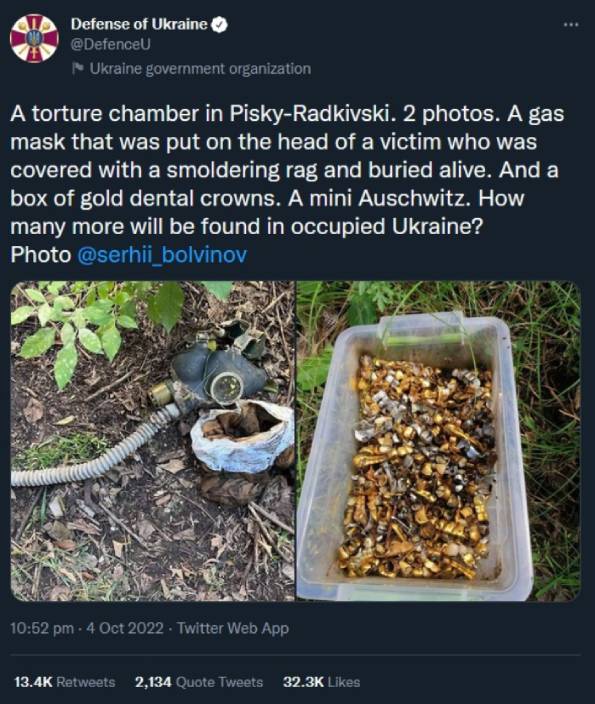
Task: View the 13.4K Retweets list
Action: (65, 682)
